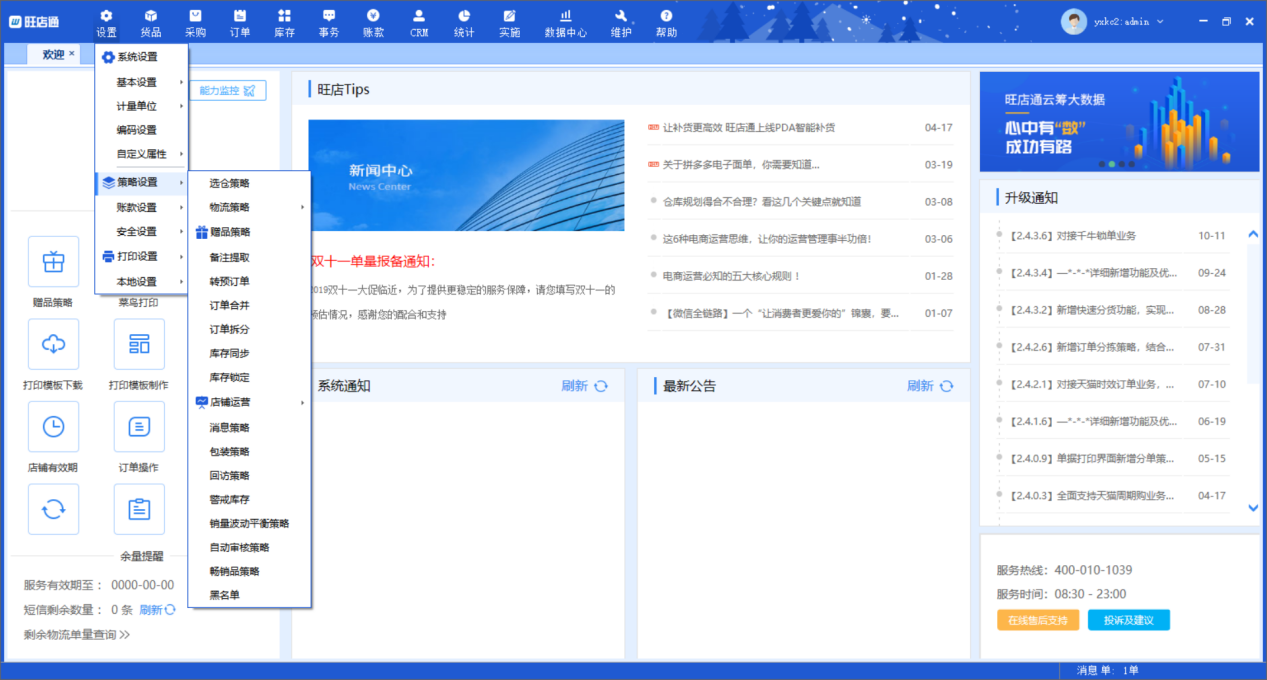
Task: Switch to the 欢迎 tab
Action: click(x=53, y=54)
